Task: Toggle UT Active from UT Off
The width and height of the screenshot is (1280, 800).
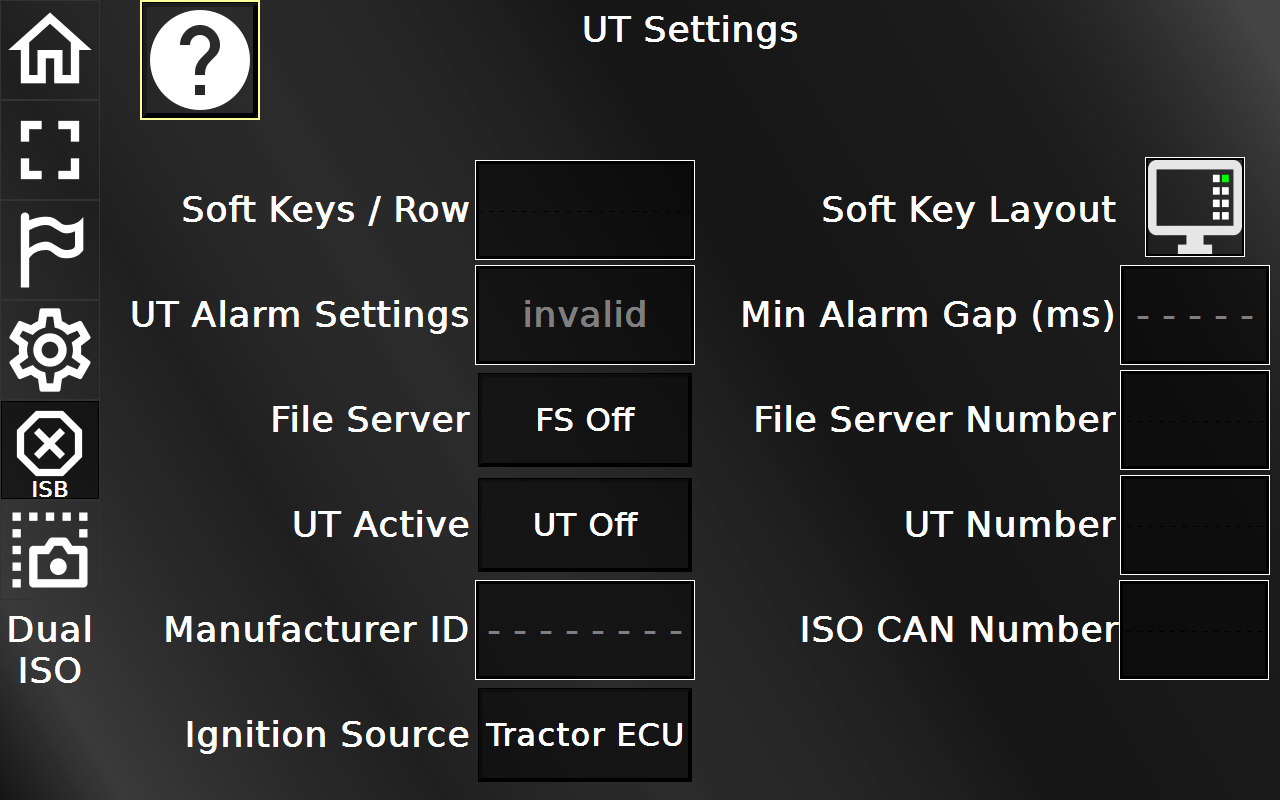Action: tap(584, 524)
